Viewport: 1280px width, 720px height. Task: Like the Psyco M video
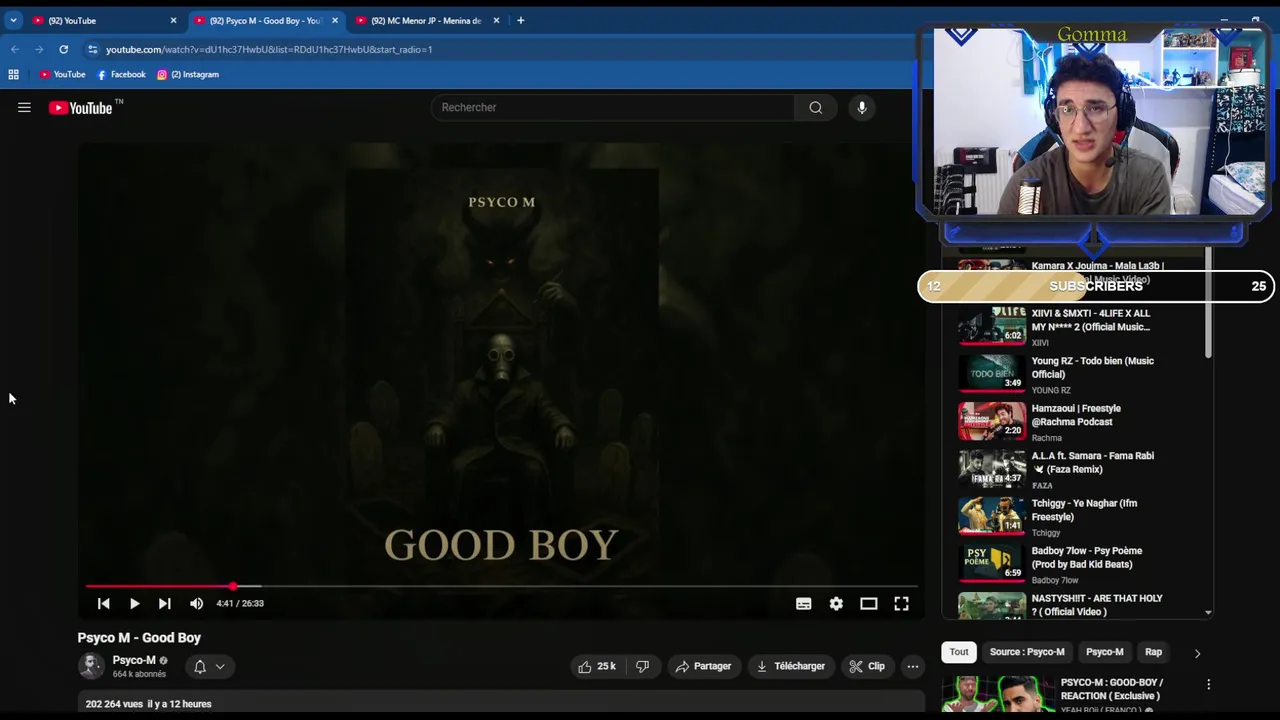[x=597, y=666]
